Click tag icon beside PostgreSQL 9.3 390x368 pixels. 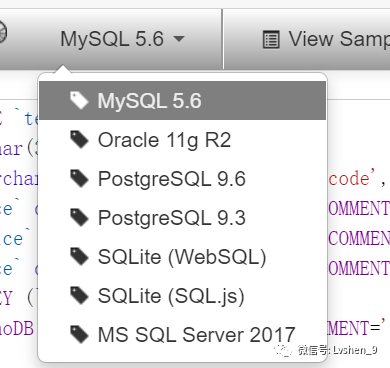(79, 218)
